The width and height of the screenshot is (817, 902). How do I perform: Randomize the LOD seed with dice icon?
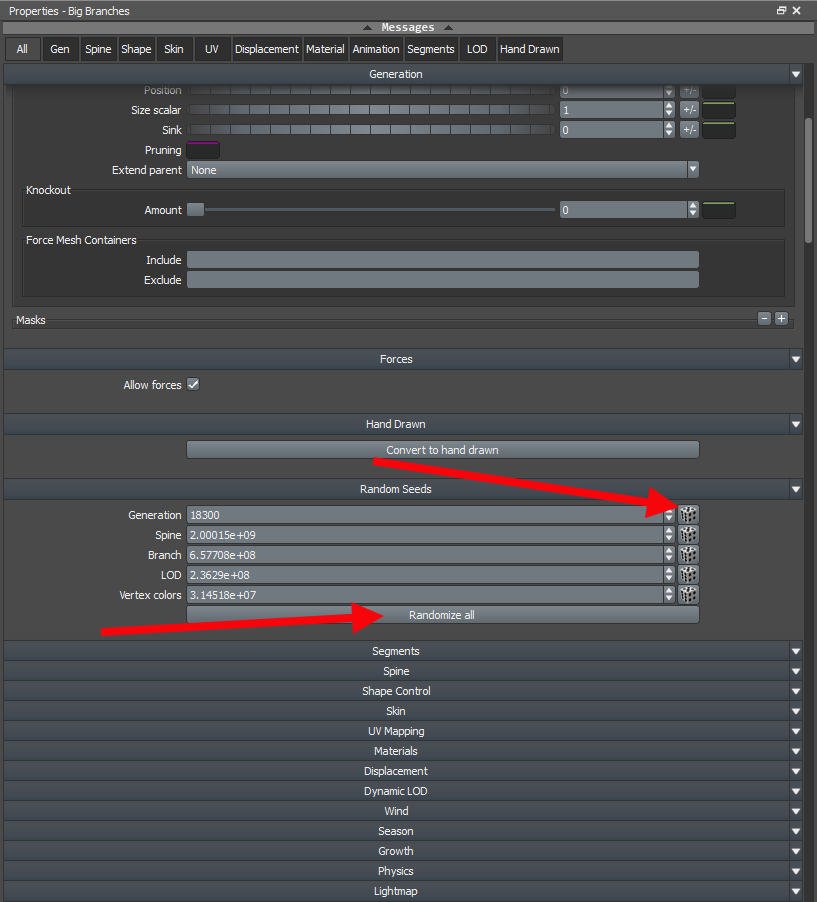tap(688, 575)
